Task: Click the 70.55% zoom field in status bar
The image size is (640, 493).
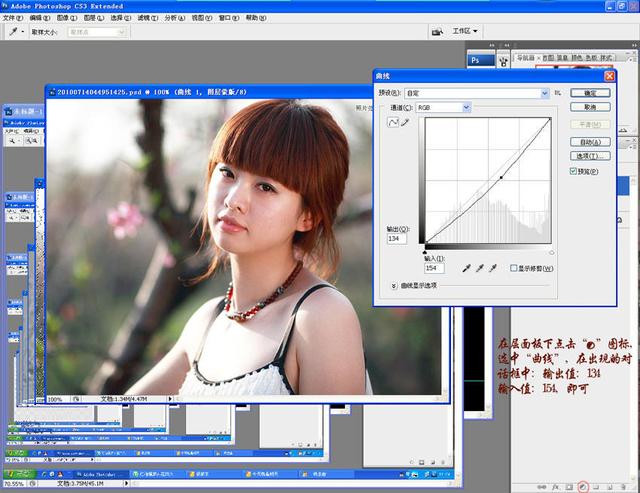Action: point(13,484)
